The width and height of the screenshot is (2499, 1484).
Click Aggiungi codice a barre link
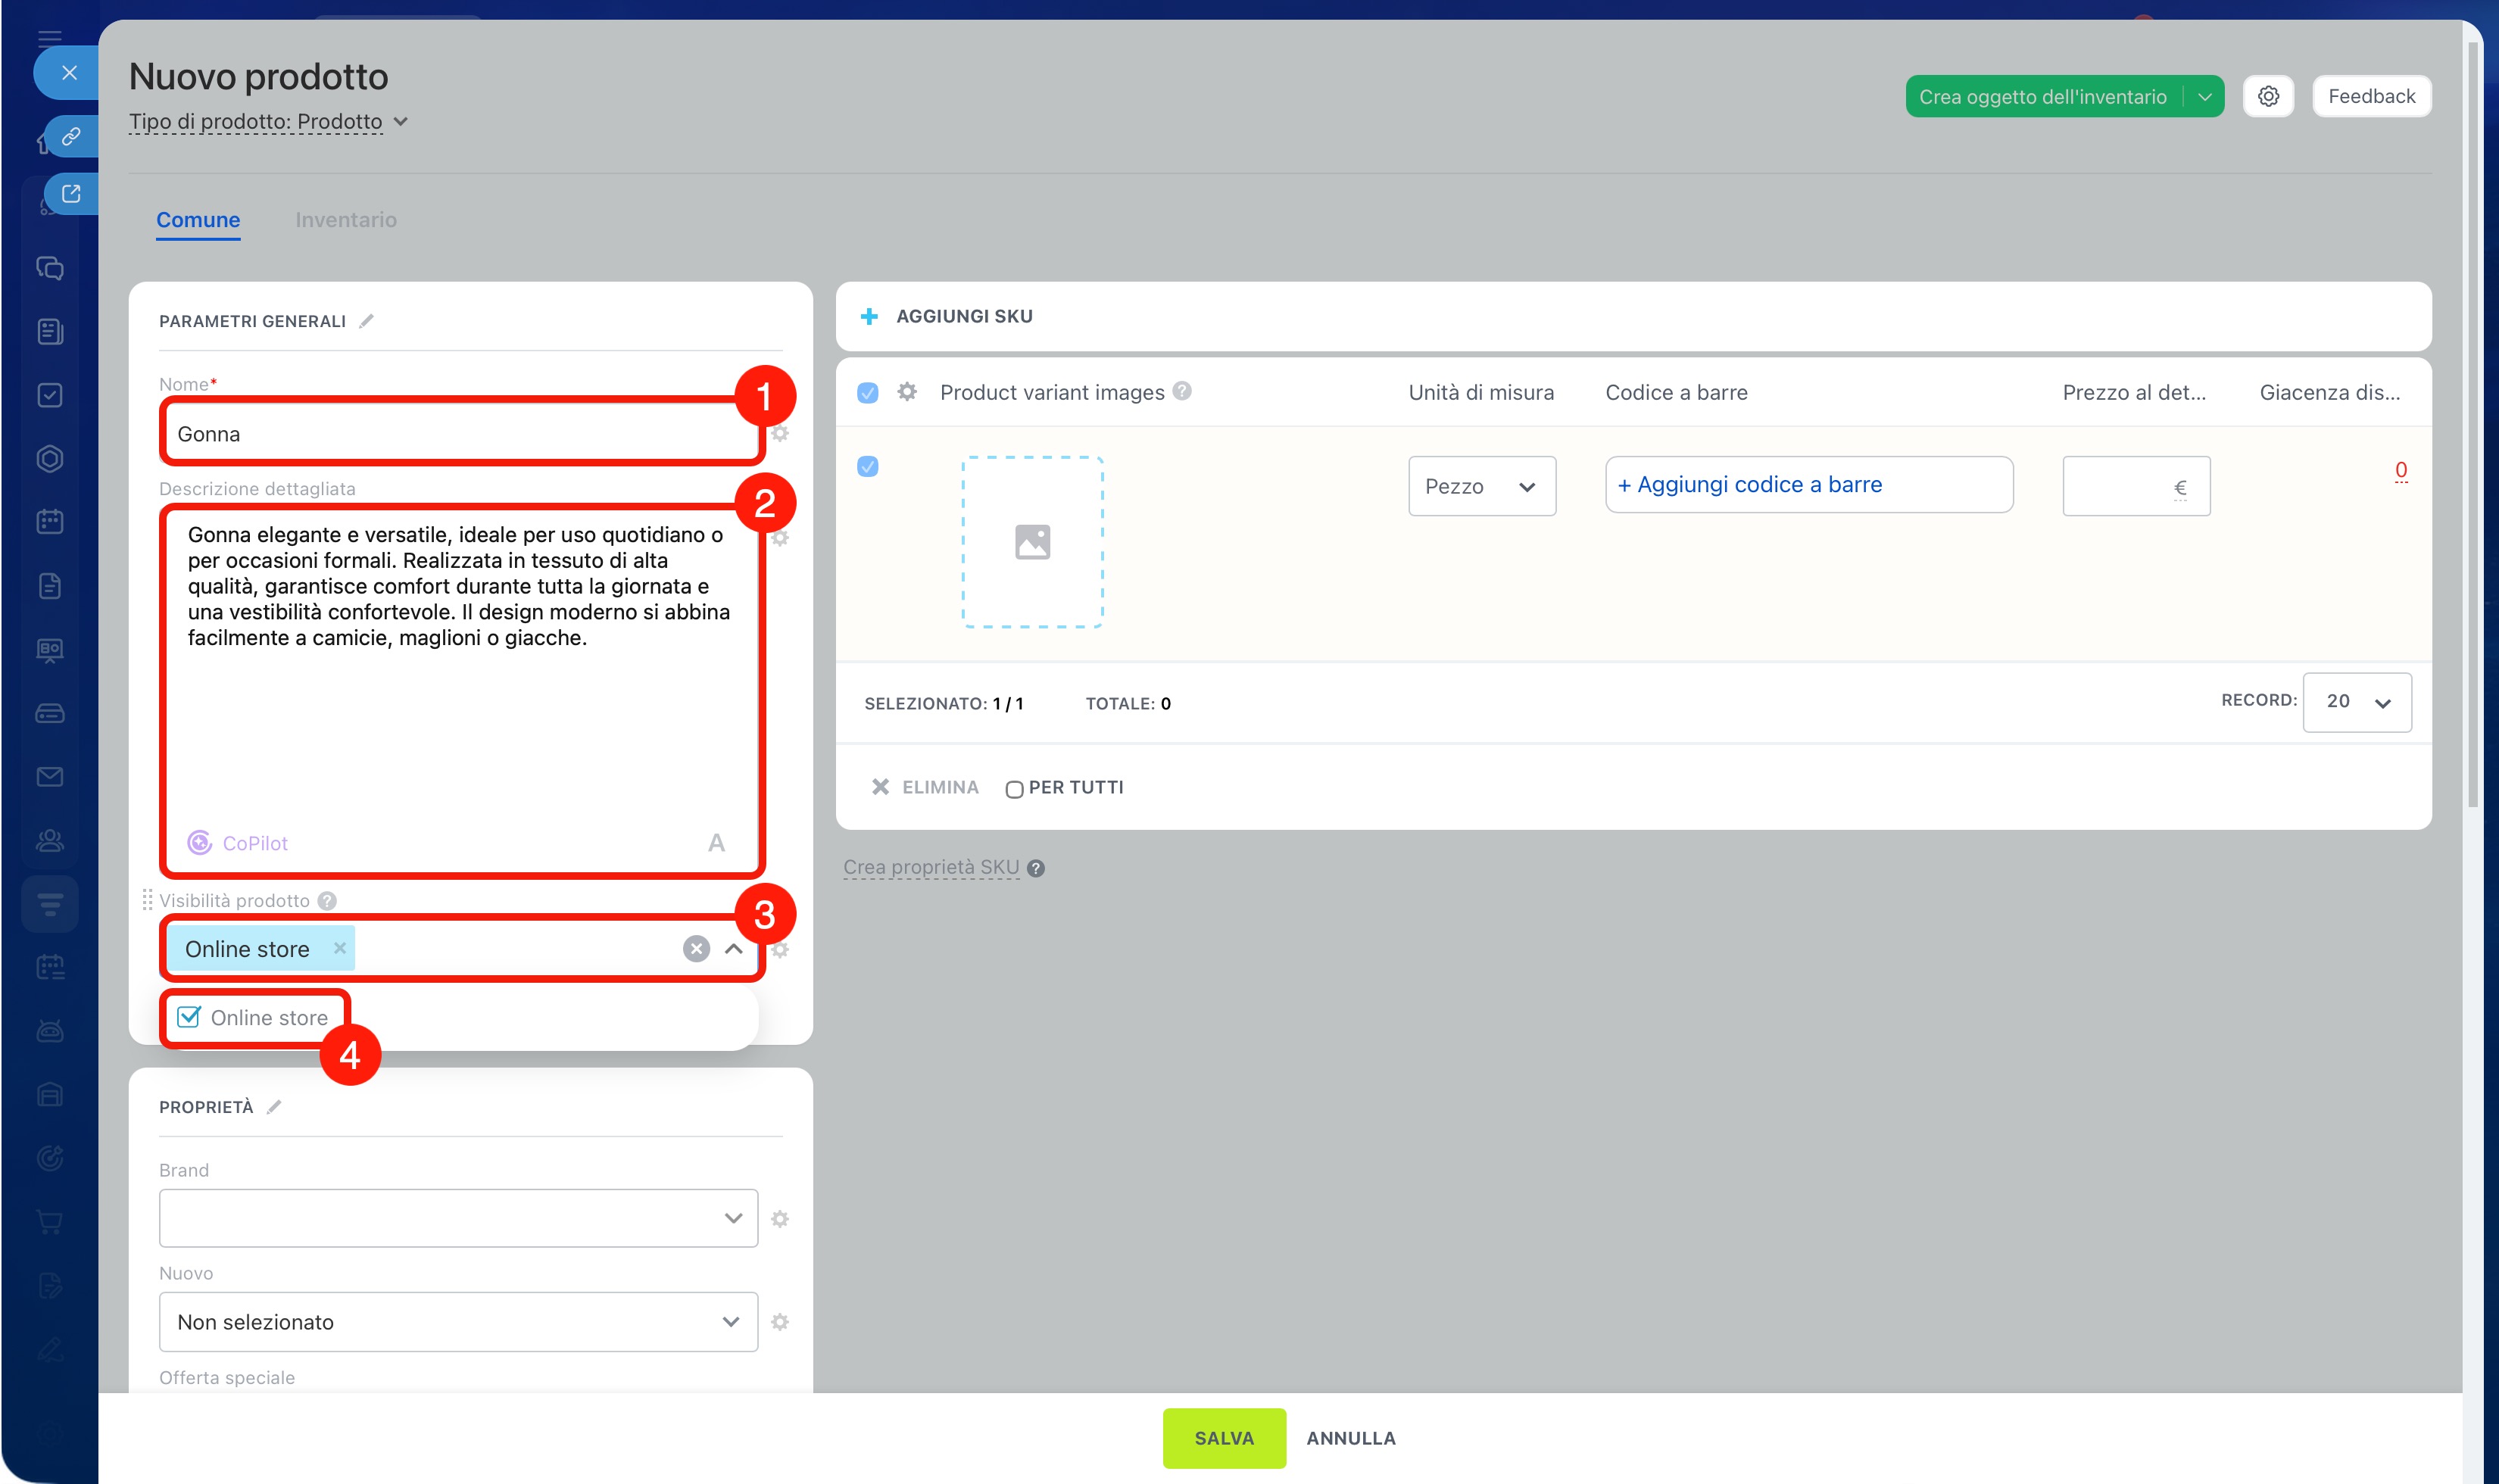pyautogui.click(x=1750, y=485)
